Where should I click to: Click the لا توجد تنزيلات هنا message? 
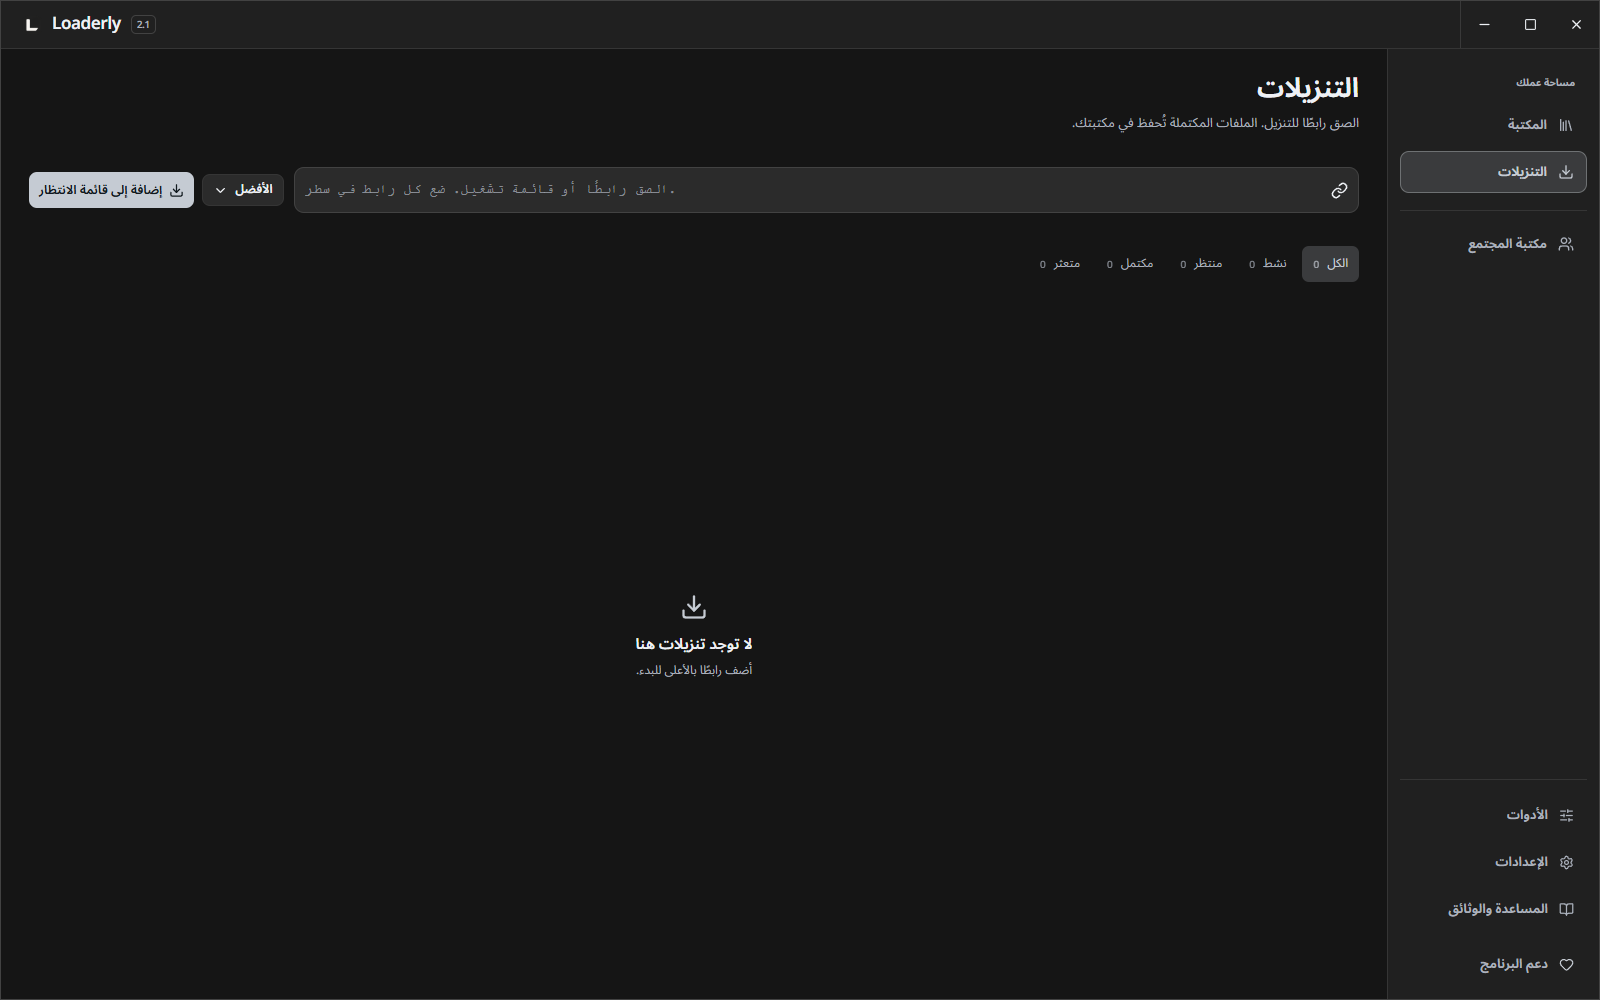tap(694, 645)
